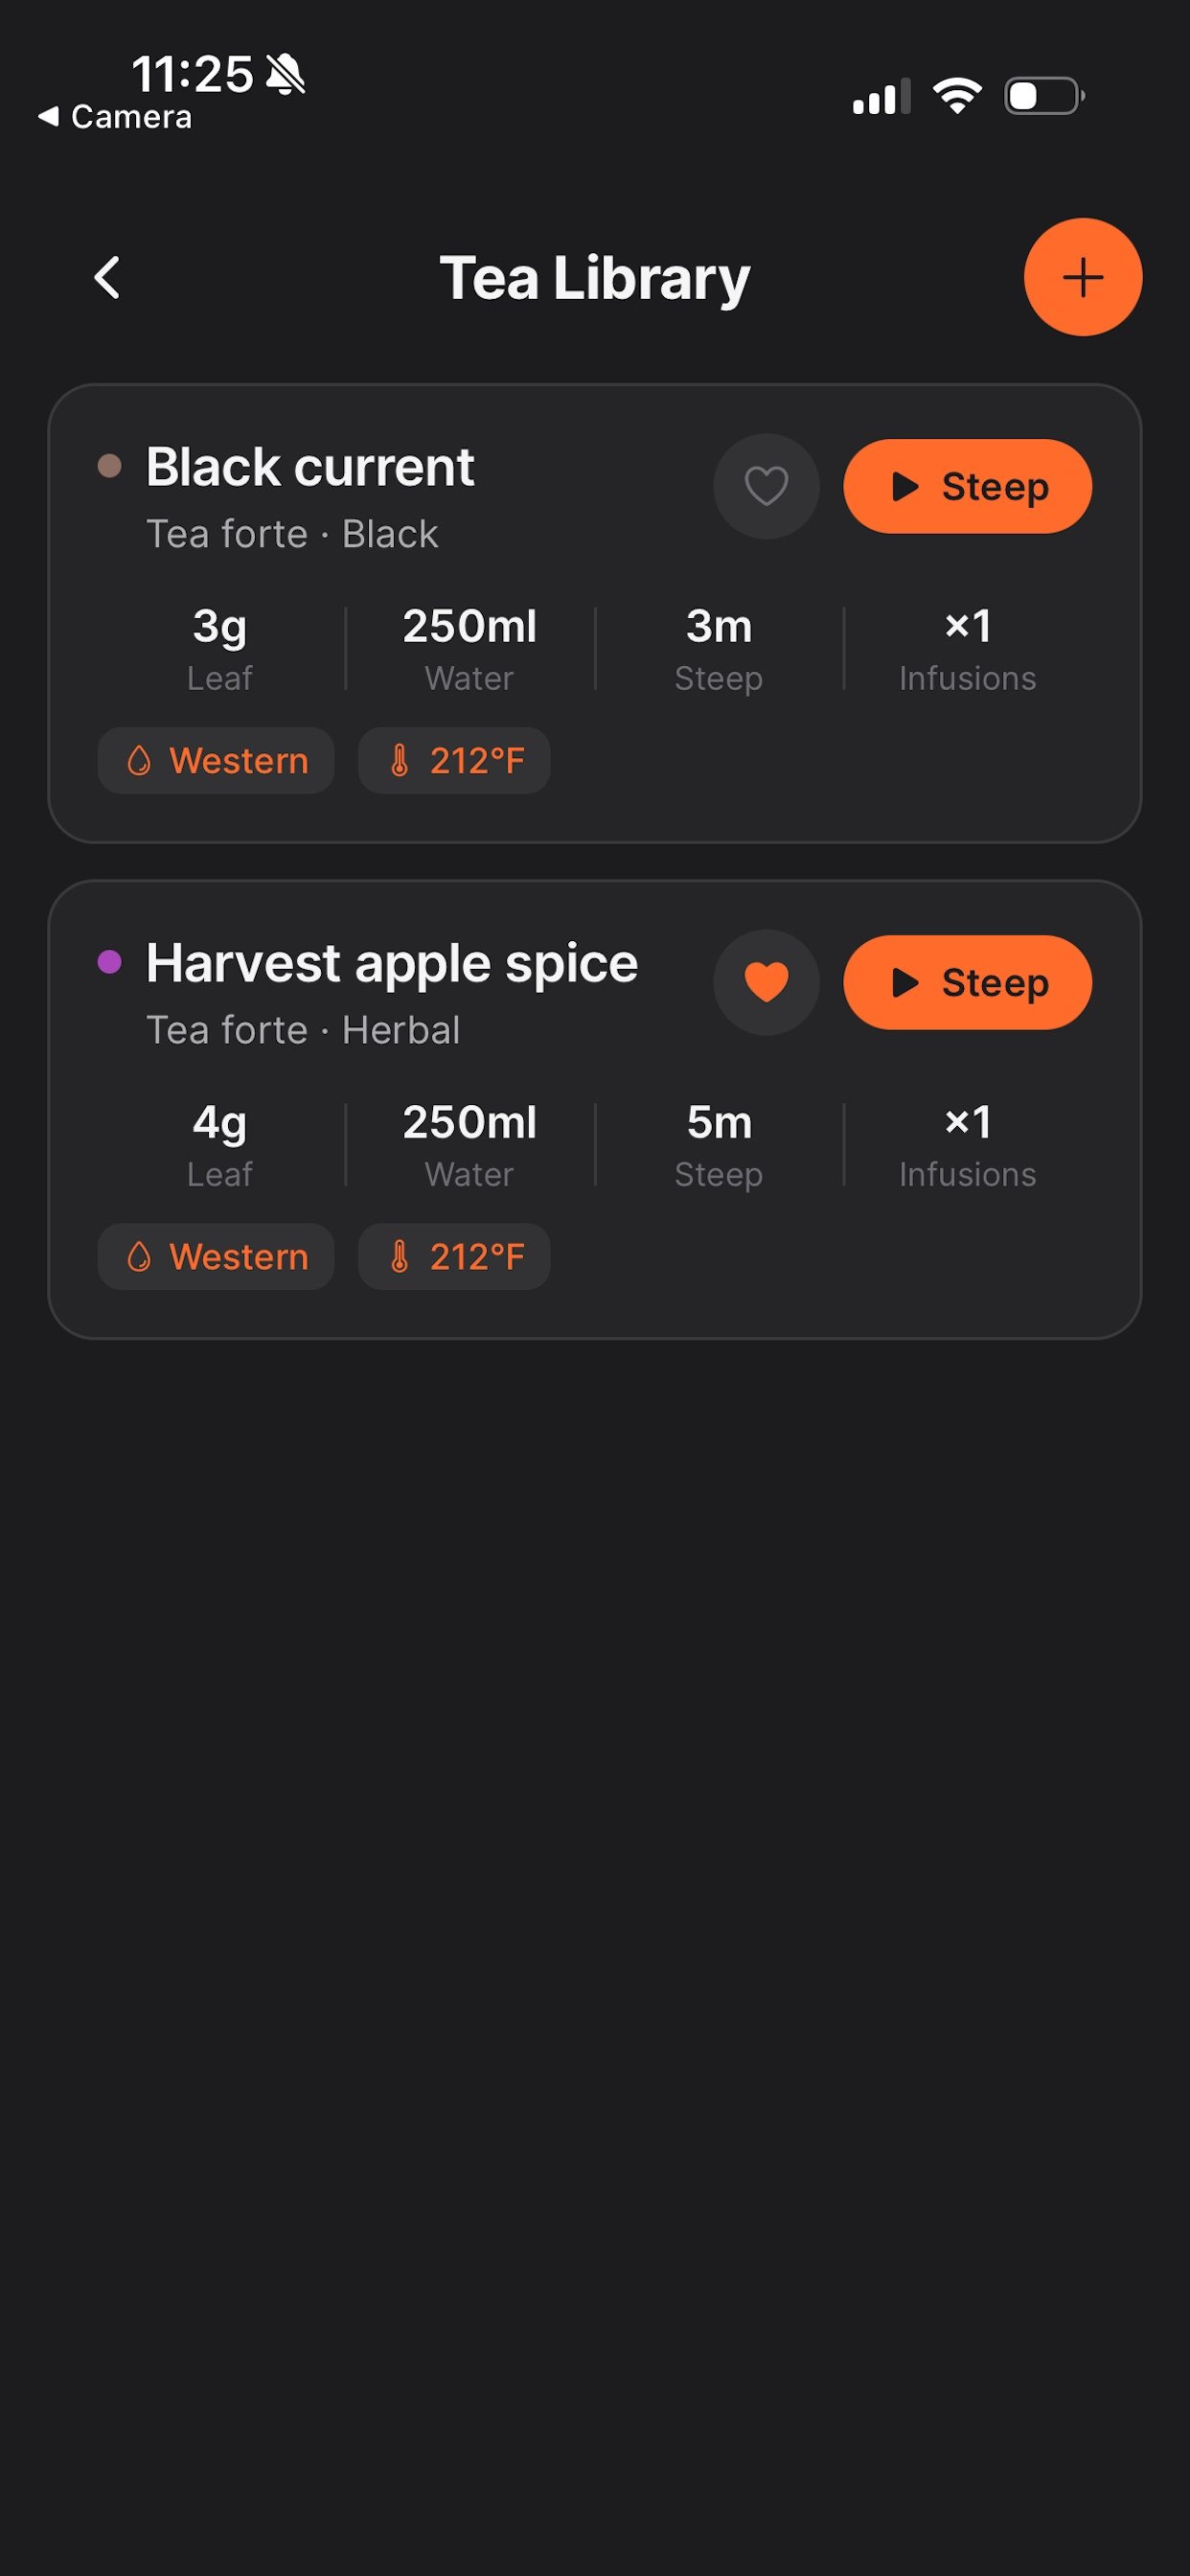Start steeping Harvest apple spice
Screen dimensions: 1190x2576
[x=967, y=982]
